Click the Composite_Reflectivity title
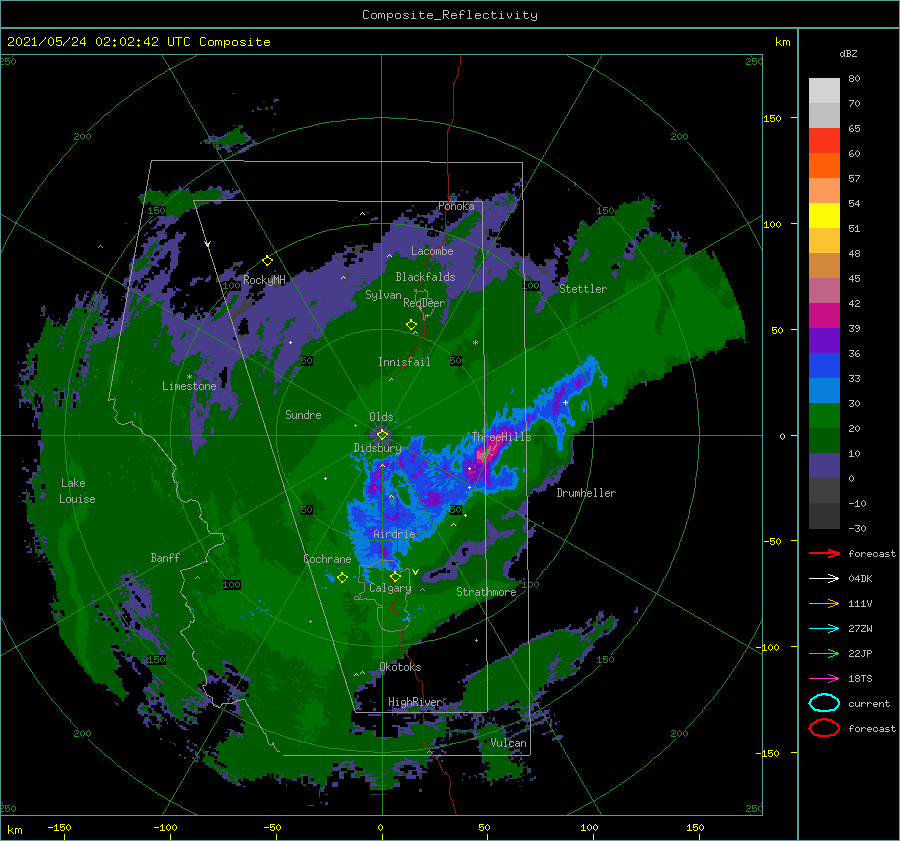This screenshot has width=900, height=841. (x=449, y=15)
